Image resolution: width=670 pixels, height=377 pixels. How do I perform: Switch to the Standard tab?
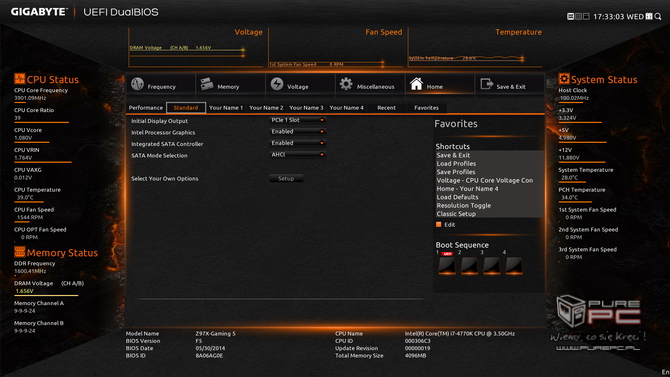point(186,108)
